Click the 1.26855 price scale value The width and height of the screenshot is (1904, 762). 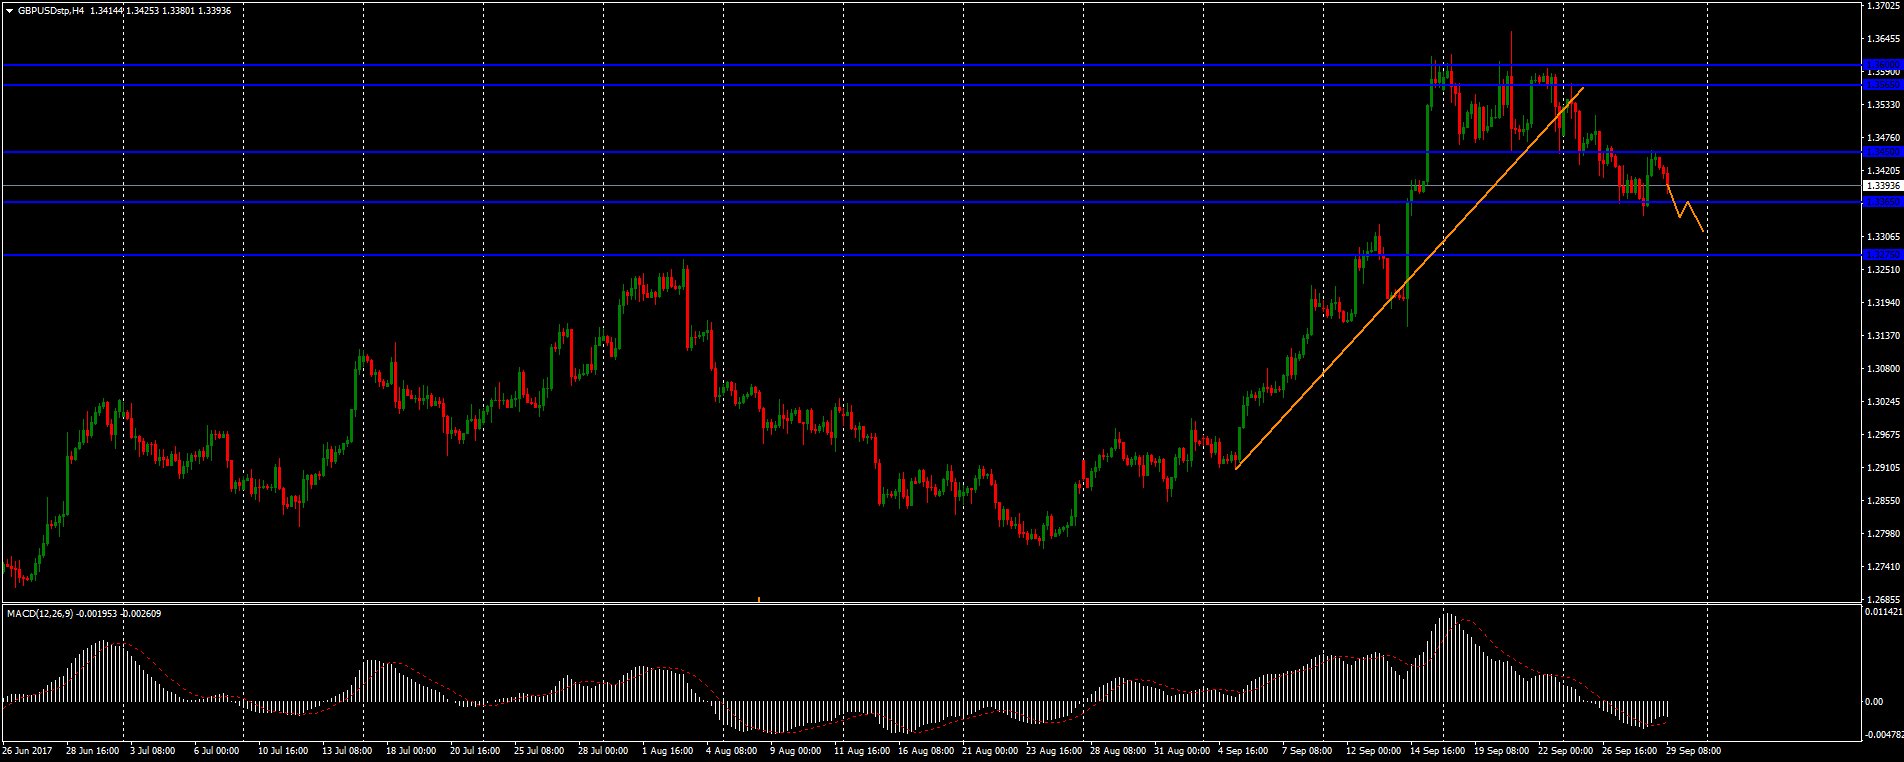click(1884, 599)
